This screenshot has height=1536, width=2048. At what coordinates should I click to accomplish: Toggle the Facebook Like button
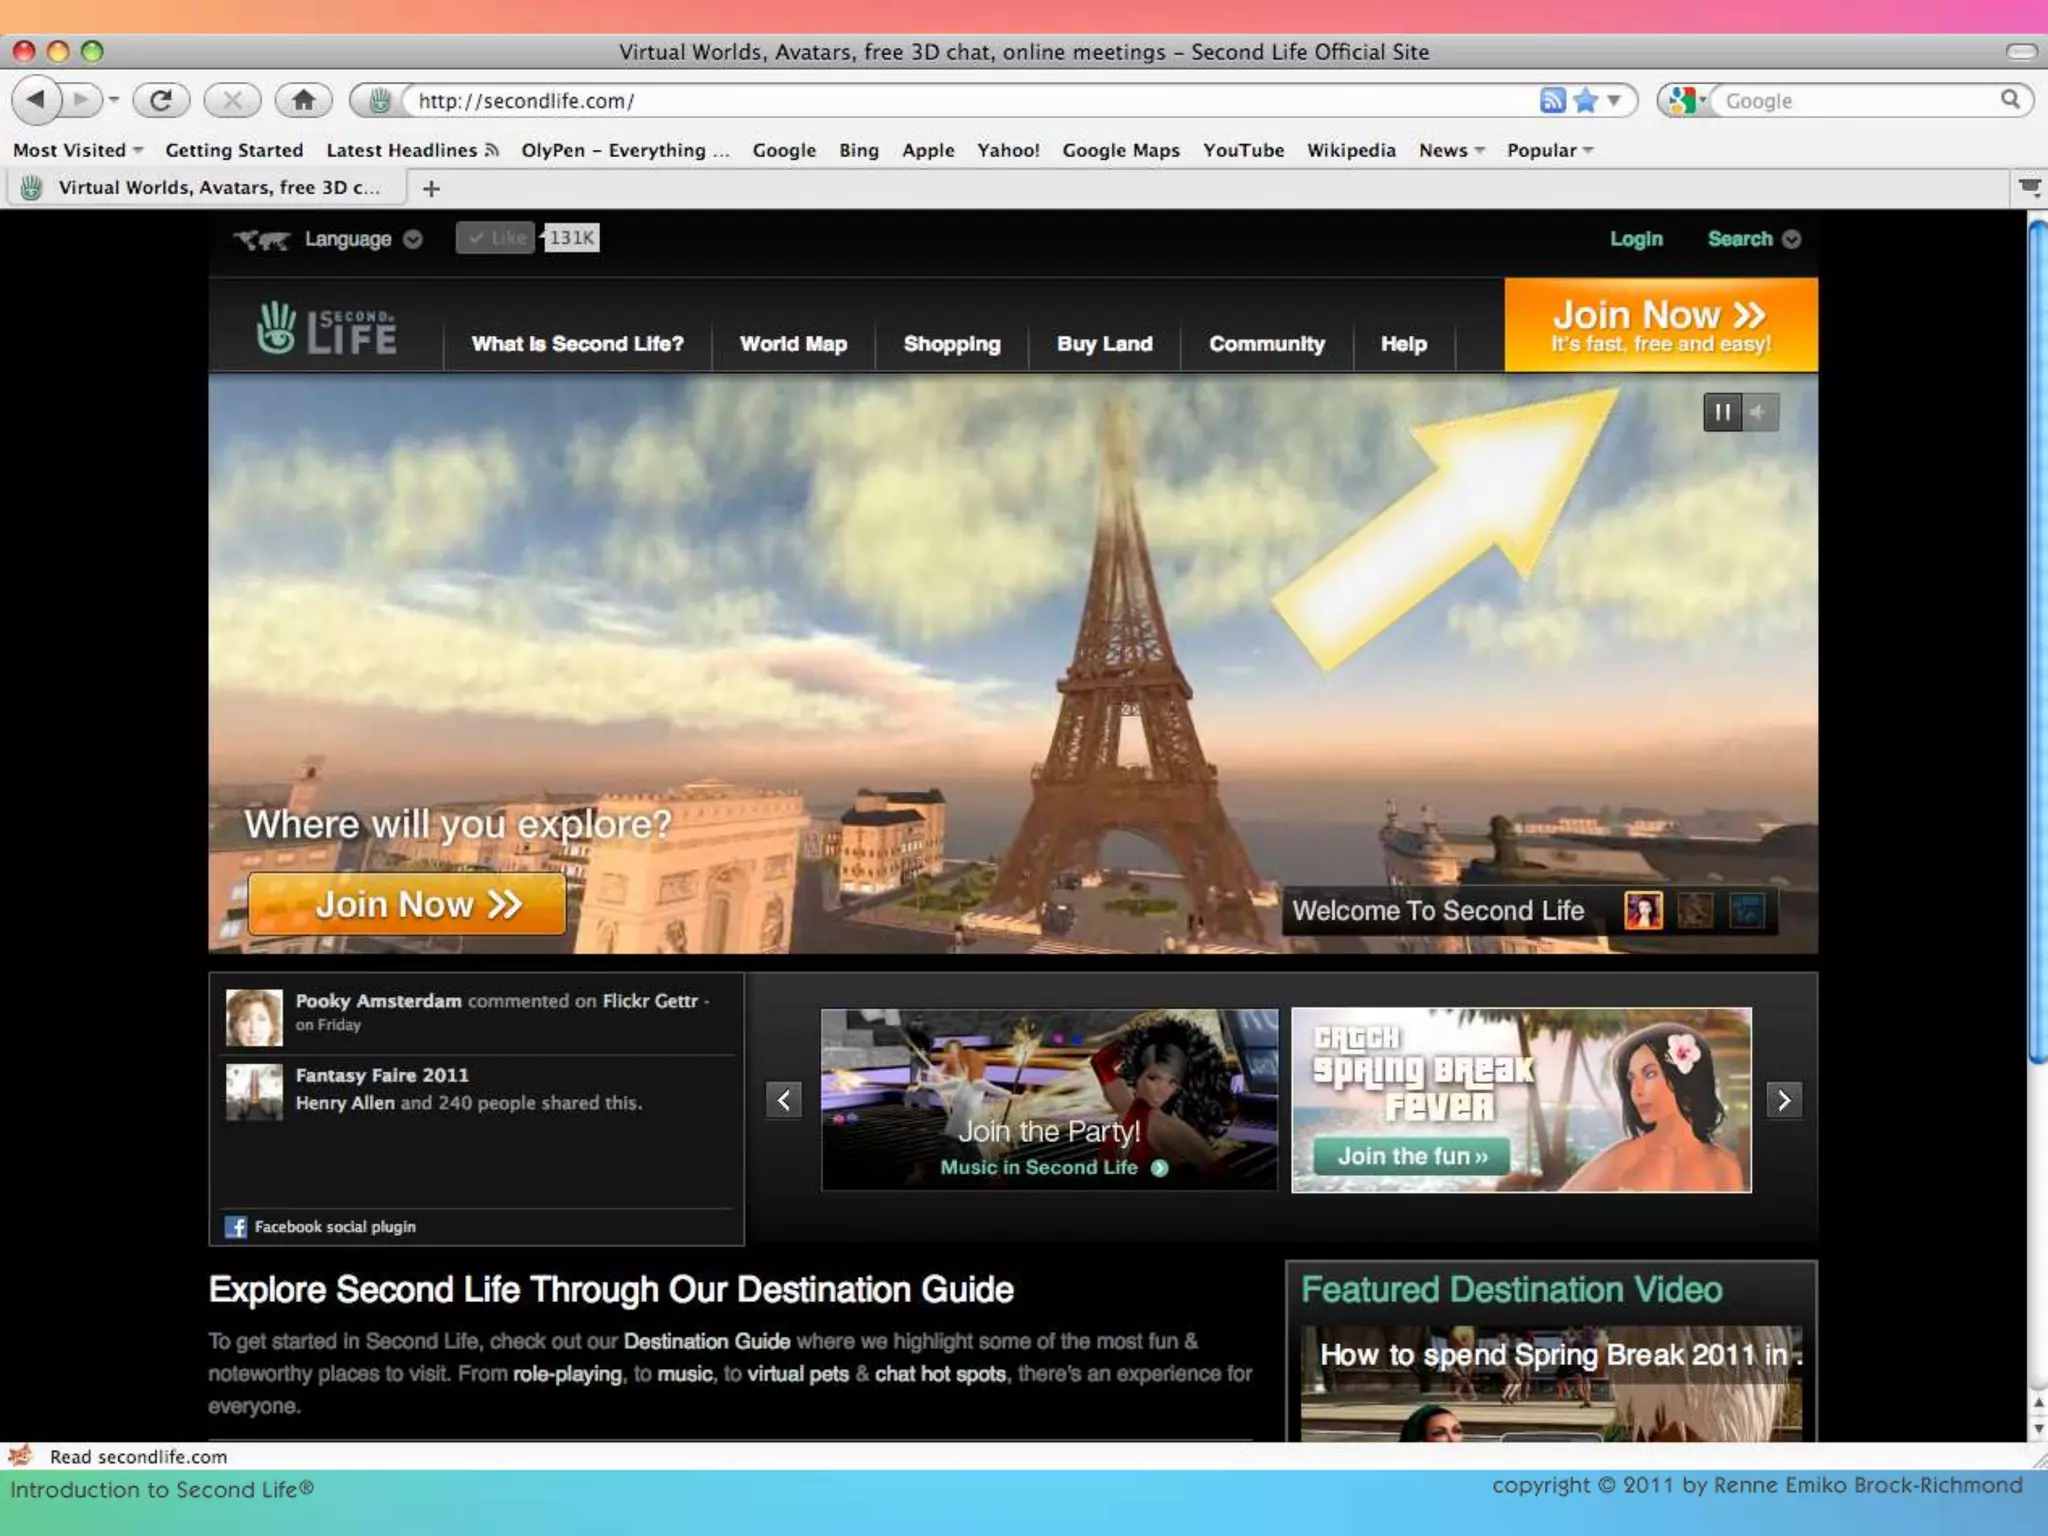point(496,238)
